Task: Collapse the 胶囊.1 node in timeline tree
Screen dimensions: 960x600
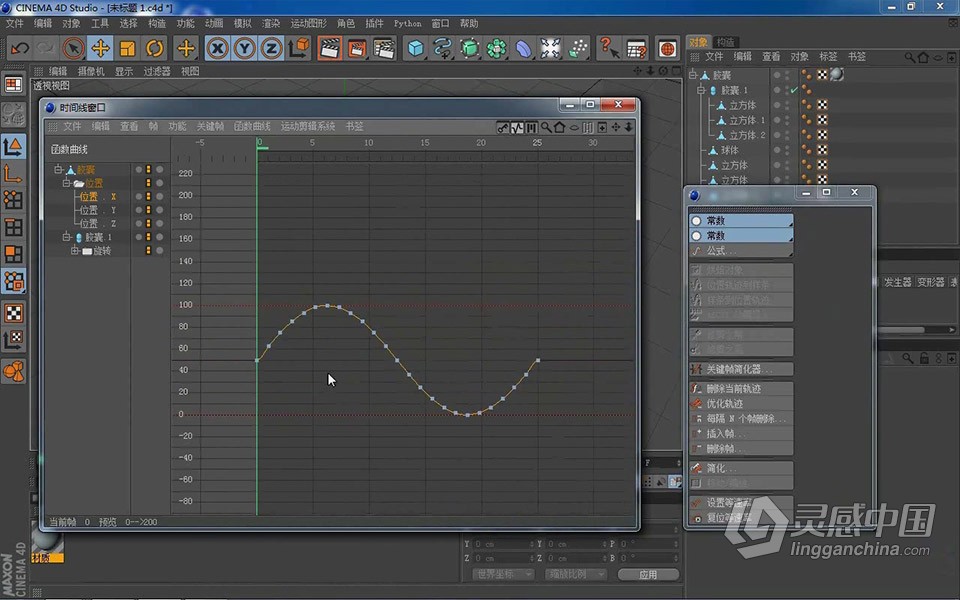Action: [x=66, y=236]
